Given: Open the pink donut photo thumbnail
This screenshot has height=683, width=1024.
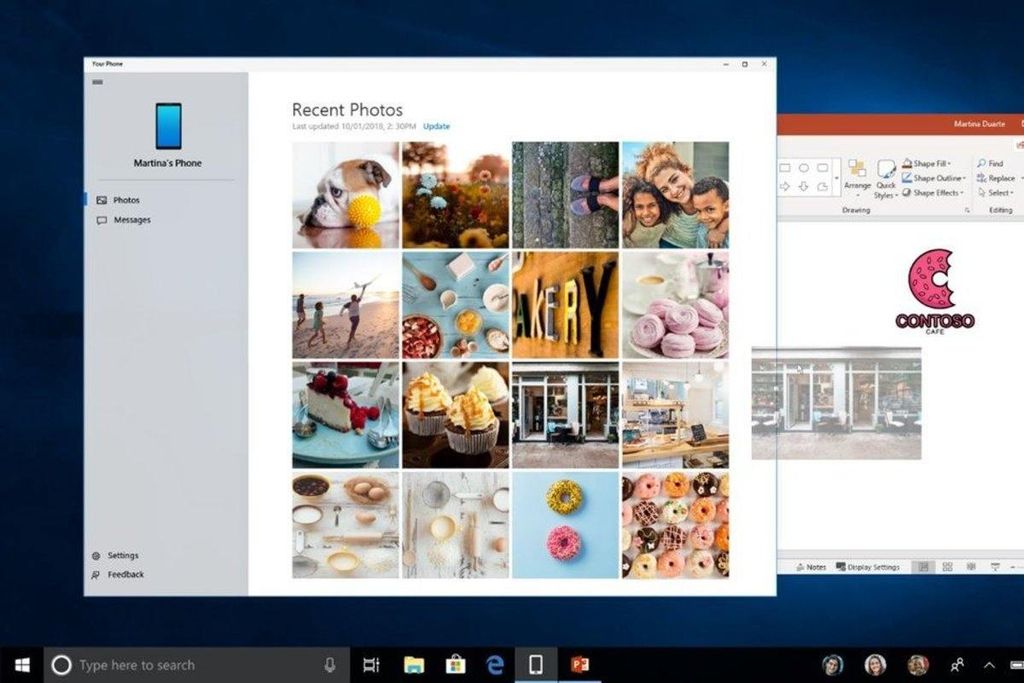Looking at the screenshot, I should [565, 522].
